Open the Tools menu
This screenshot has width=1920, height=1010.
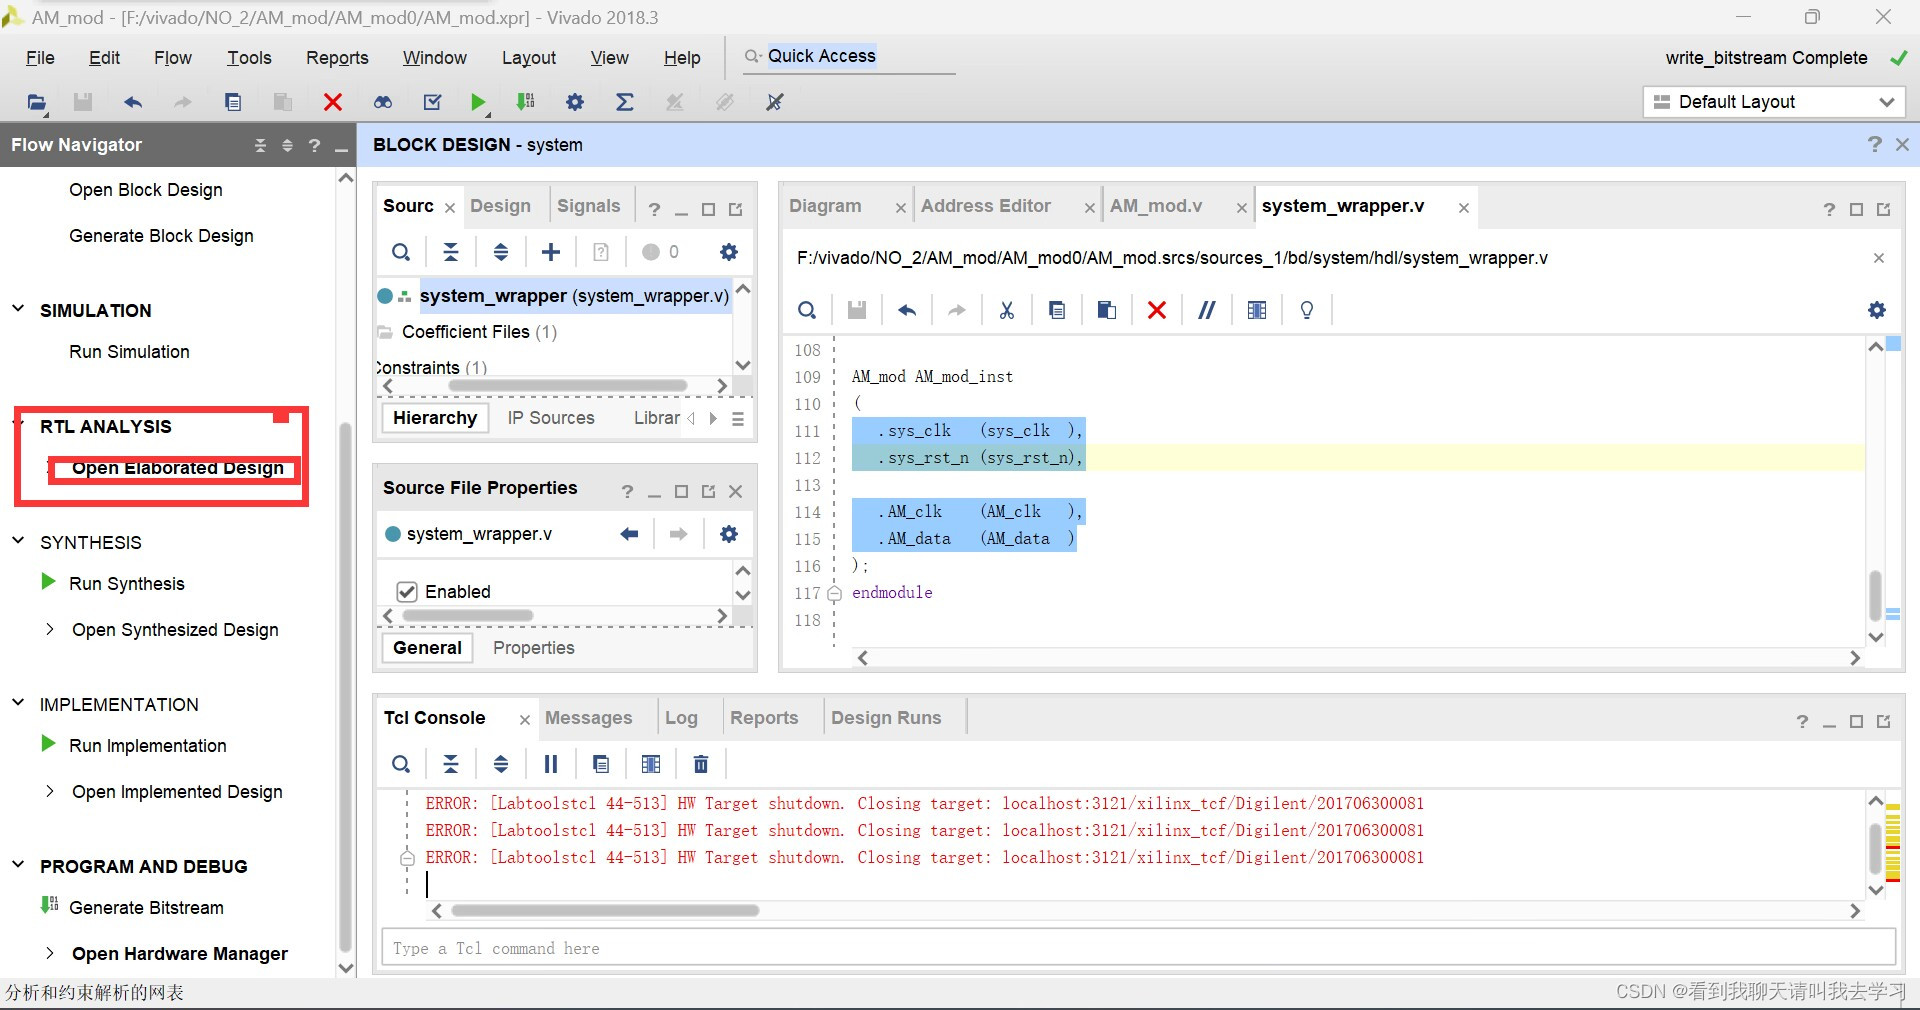(x=249, y=58)
